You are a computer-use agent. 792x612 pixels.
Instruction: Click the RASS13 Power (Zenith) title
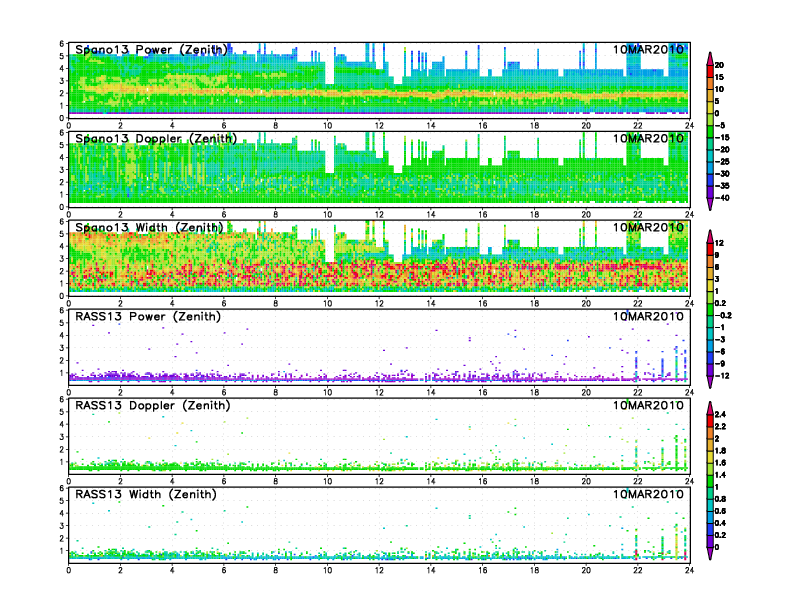147,317
